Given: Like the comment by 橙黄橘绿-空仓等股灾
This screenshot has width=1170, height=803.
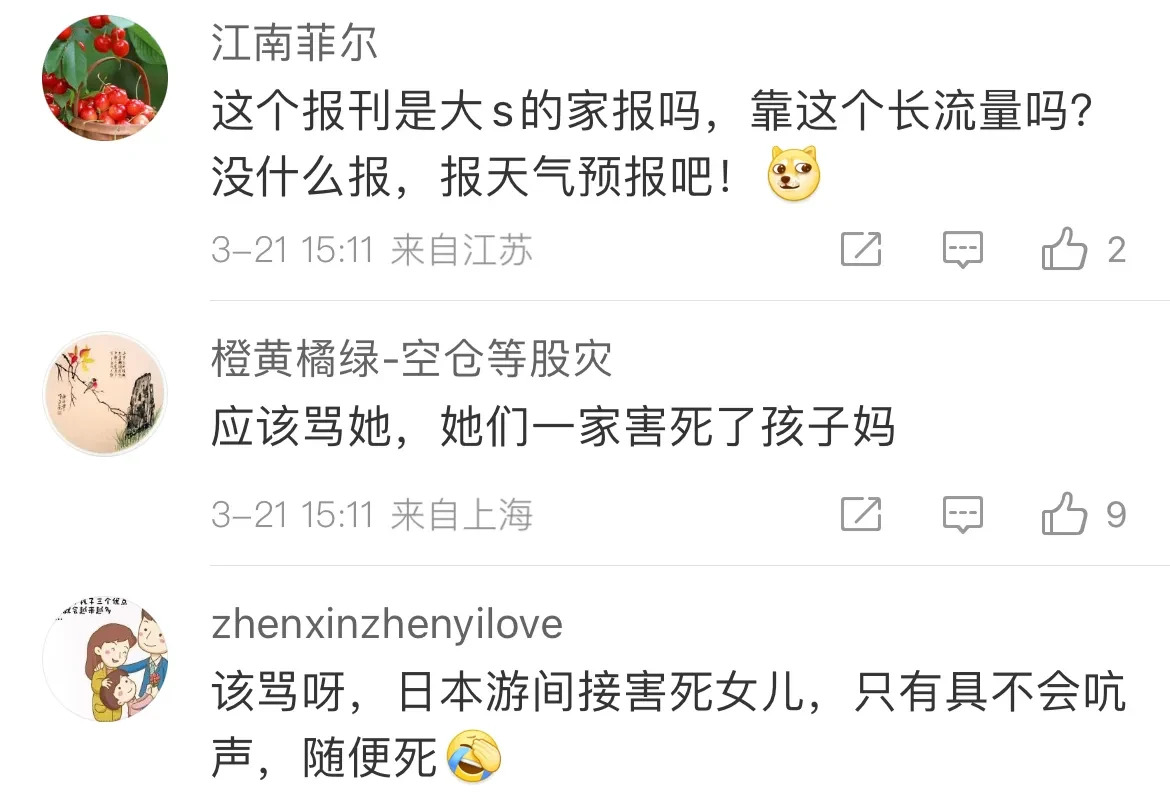Looking at the screenshot, I should coord(1064,513).
